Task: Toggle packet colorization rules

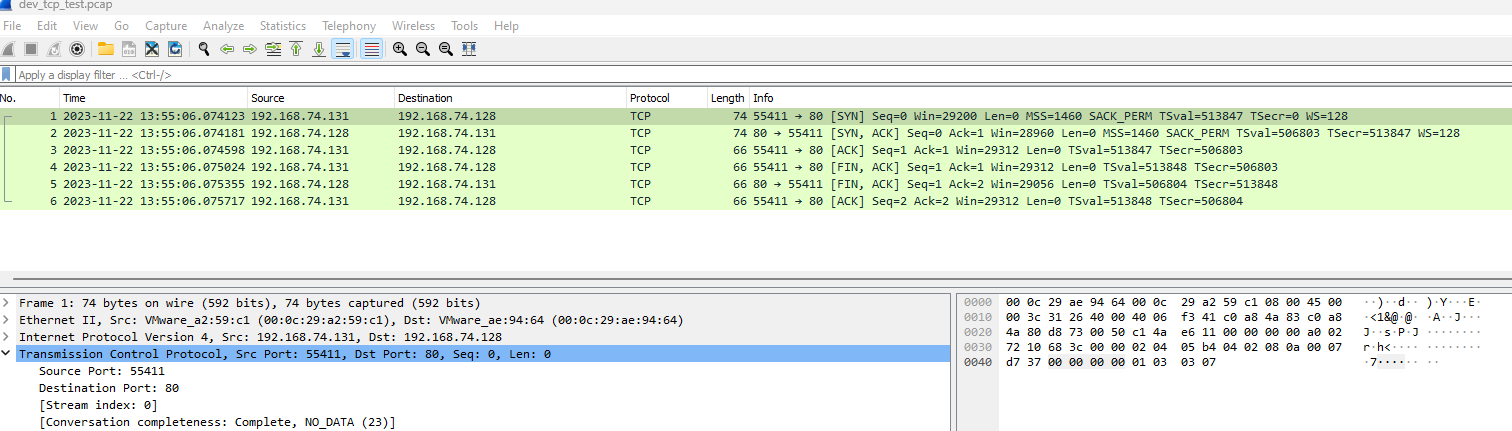Action: (371, 49)
